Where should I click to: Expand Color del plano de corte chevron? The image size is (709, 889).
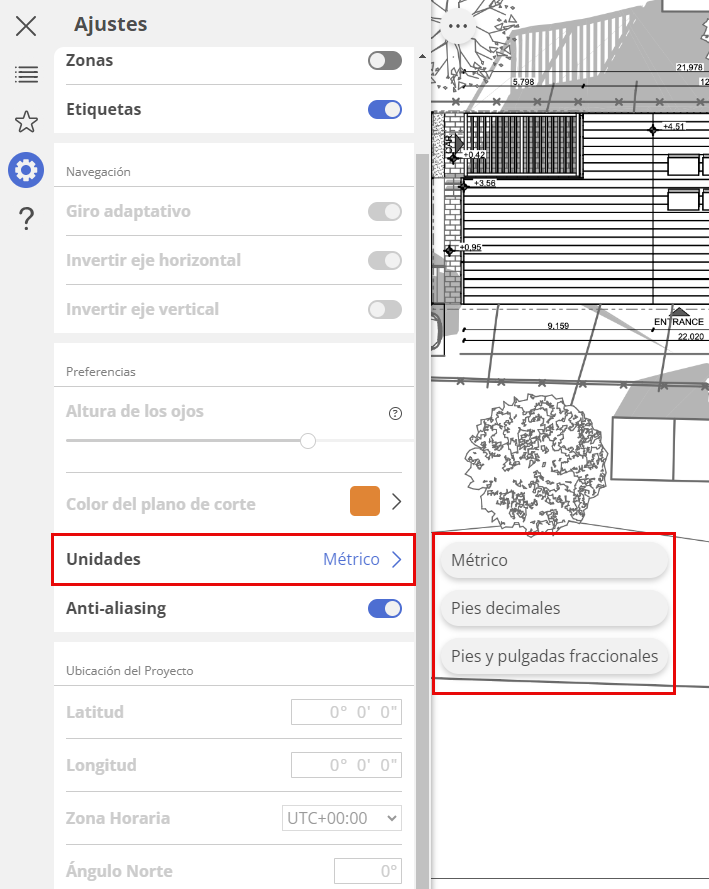(x=397, y=502)
